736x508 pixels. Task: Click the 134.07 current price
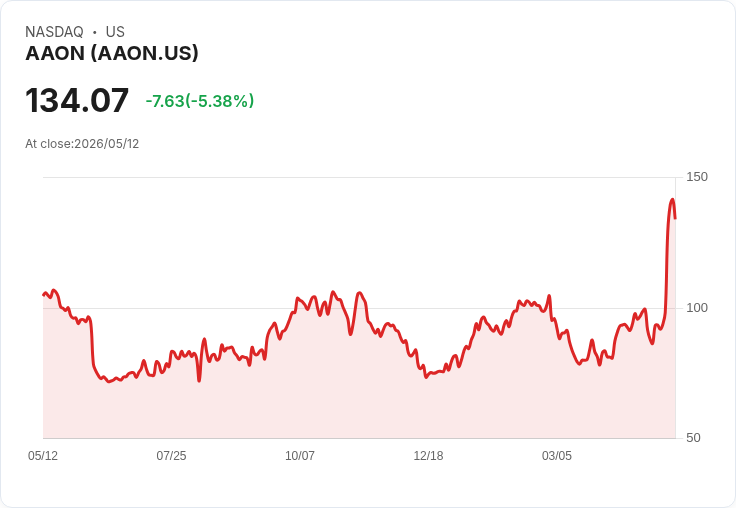(x=77, y=100)
